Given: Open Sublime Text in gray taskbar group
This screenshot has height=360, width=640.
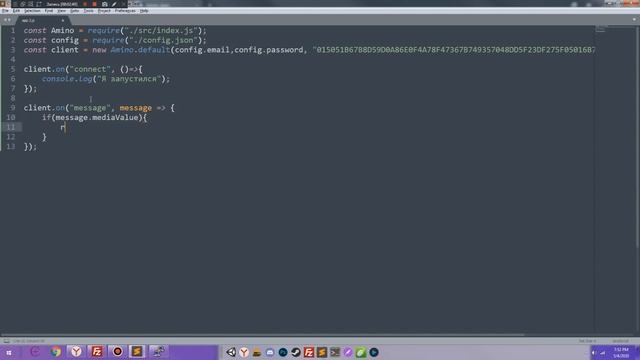Looking at the screenshot, I should pos(322,352).
